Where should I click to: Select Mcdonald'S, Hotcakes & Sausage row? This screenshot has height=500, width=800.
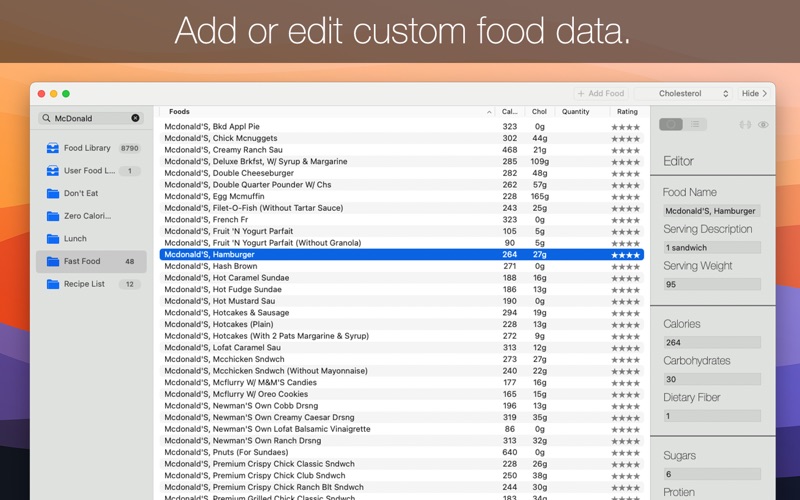point(402,313)
